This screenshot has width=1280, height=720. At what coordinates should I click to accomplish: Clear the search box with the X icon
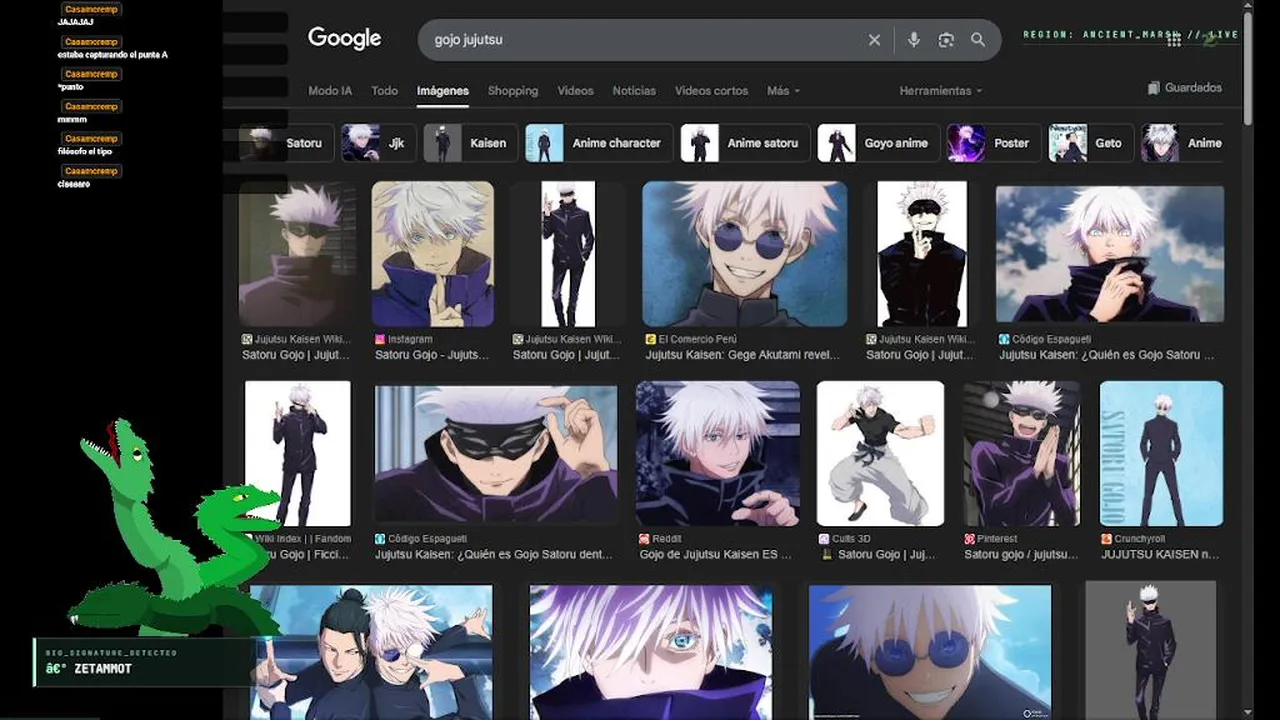pyautogui.click(x=874, y=40)
